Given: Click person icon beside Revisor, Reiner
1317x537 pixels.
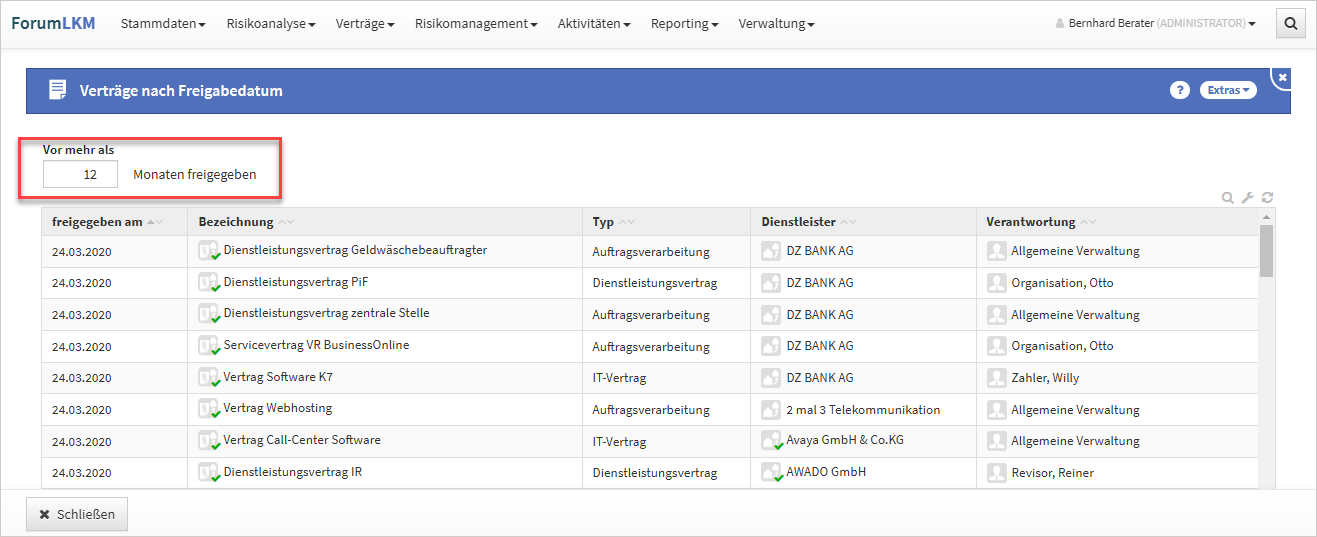Looking at the screenshot, I should pyautogui.click(x=996, y=472).
